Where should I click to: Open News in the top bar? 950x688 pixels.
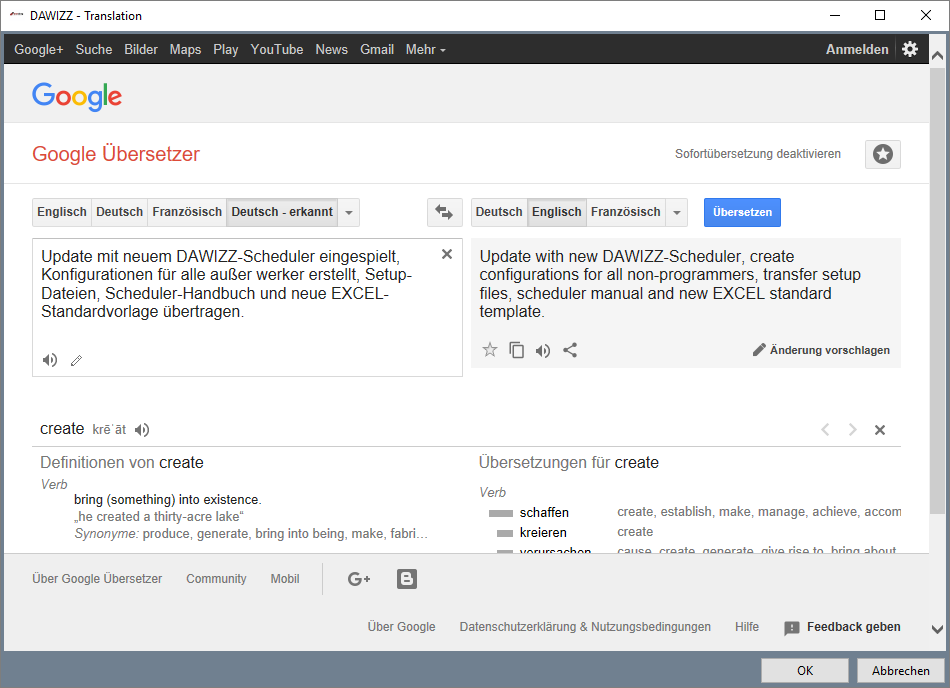[x=331, y=50]
